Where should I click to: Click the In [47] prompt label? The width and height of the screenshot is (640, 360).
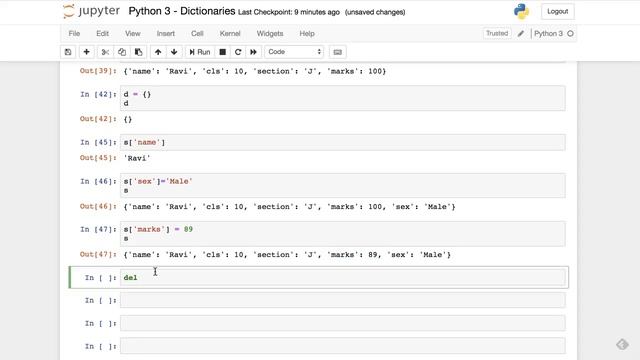click(x=98, y=229)
